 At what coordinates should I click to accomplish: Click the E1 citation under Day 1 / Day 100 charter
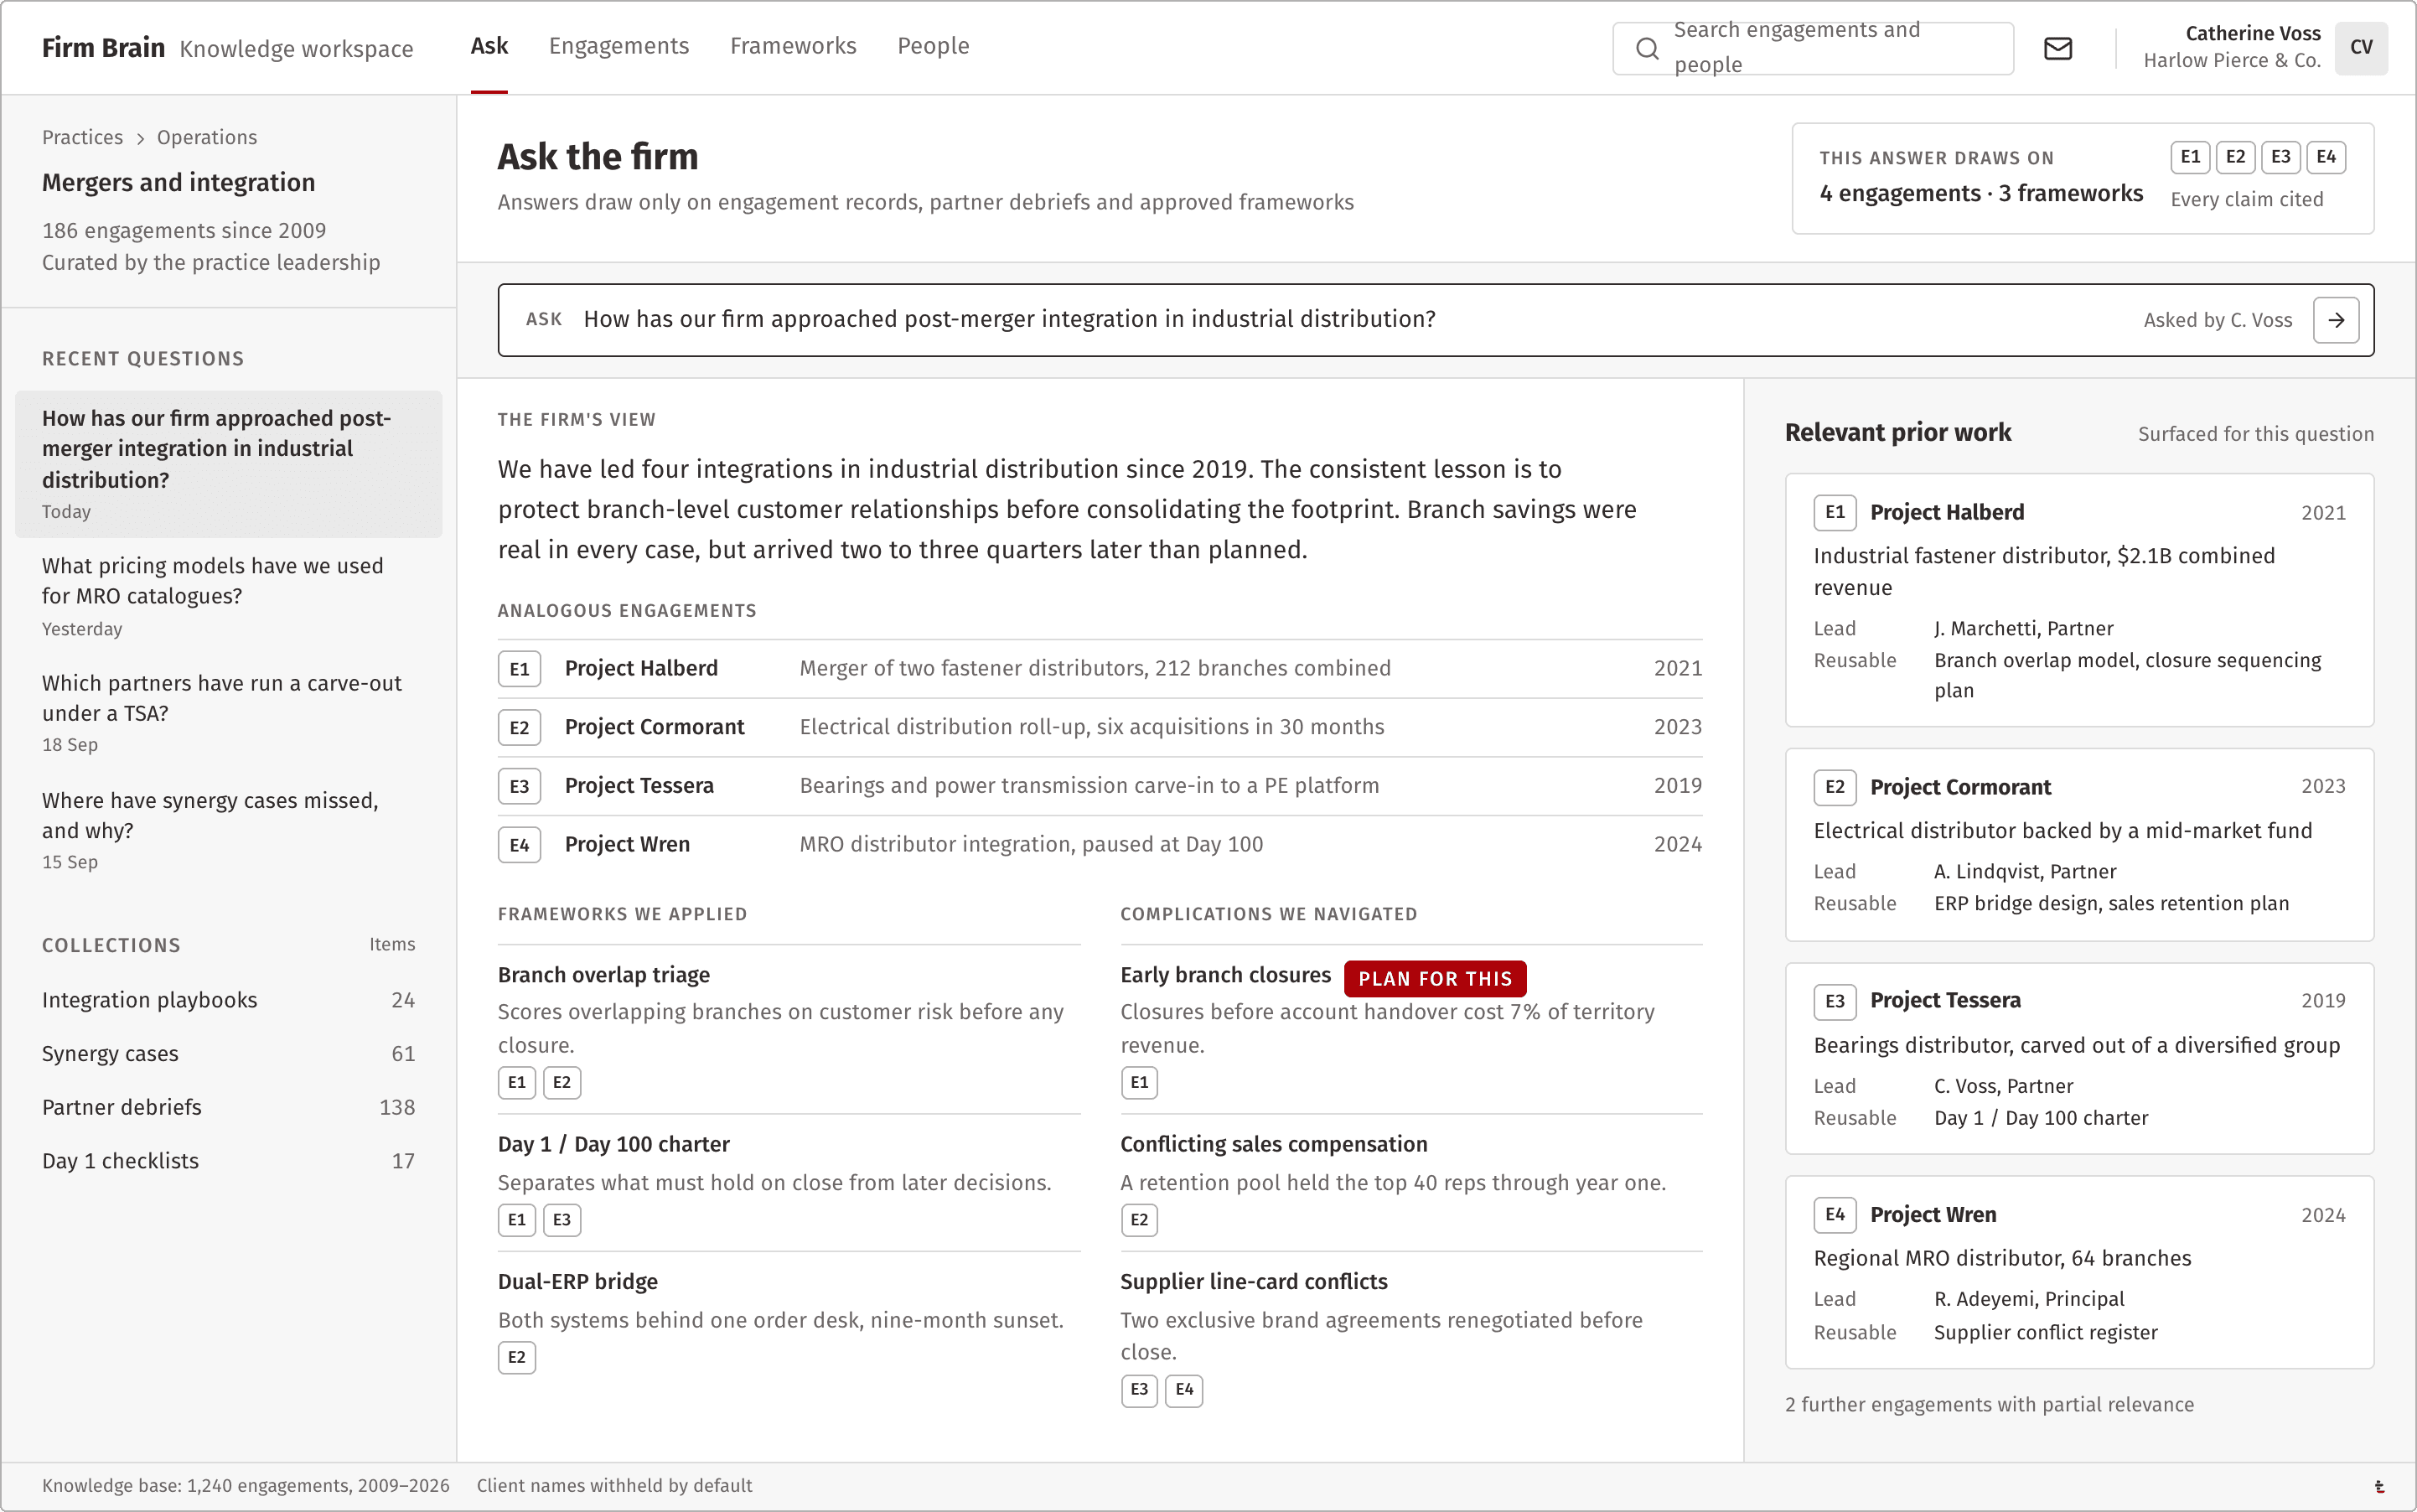point(517,1220)
